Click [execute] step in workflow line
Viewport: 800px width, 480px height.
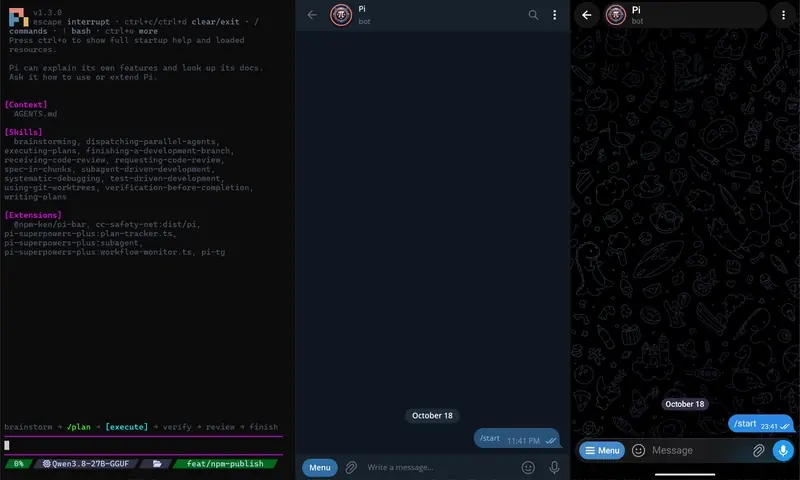(127, 427)
